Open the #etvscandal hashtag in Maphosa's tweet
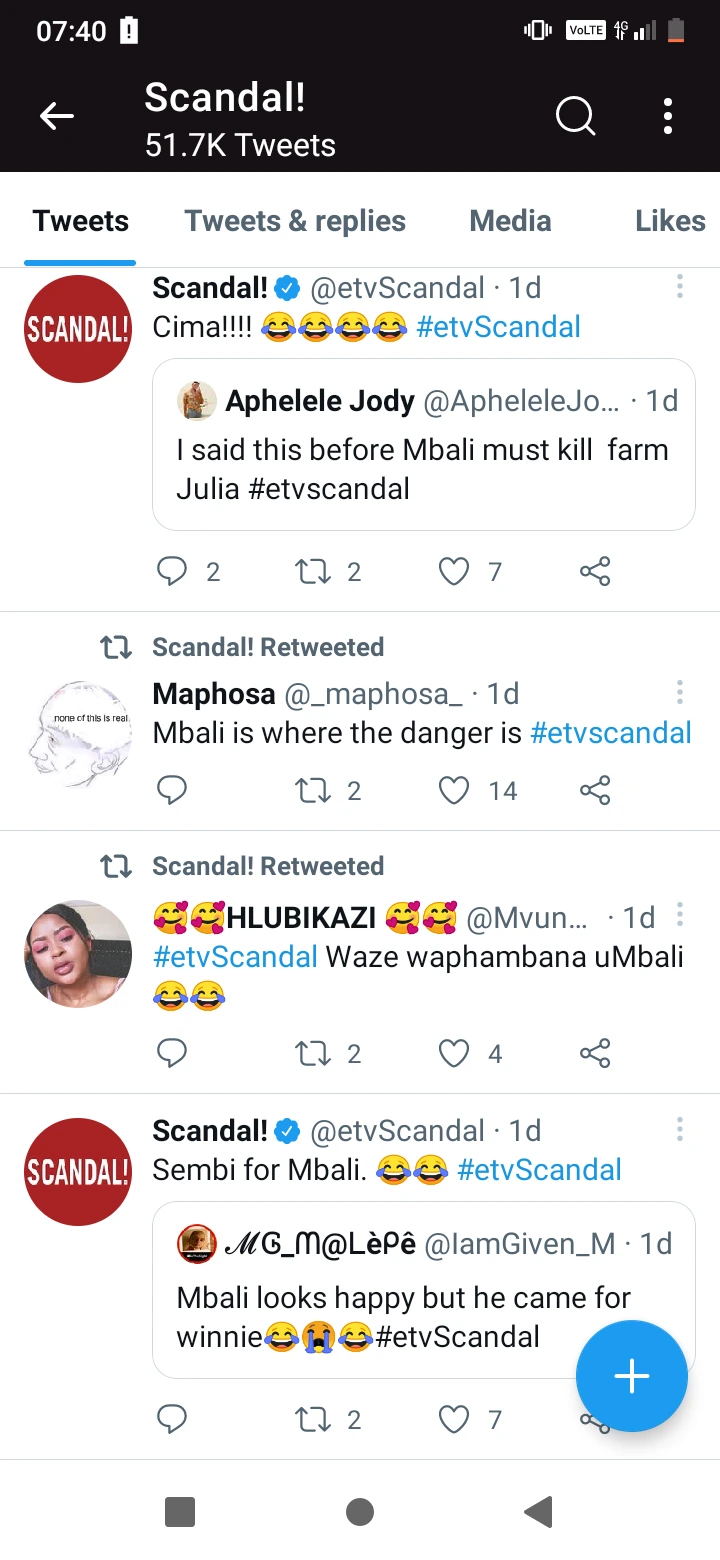720x1560 pixels. (610, 733)
